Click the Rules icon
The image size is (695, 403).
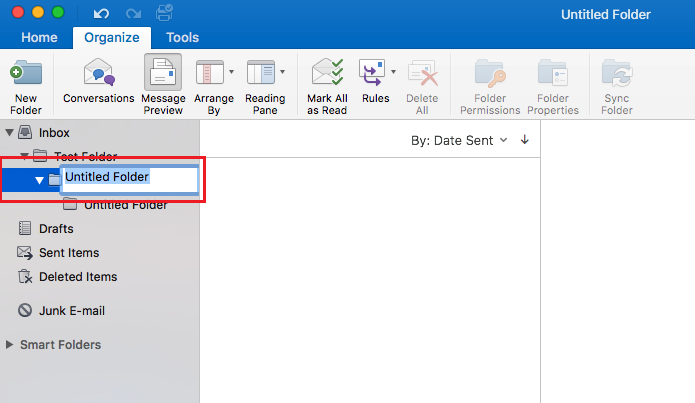pos(372,72)
